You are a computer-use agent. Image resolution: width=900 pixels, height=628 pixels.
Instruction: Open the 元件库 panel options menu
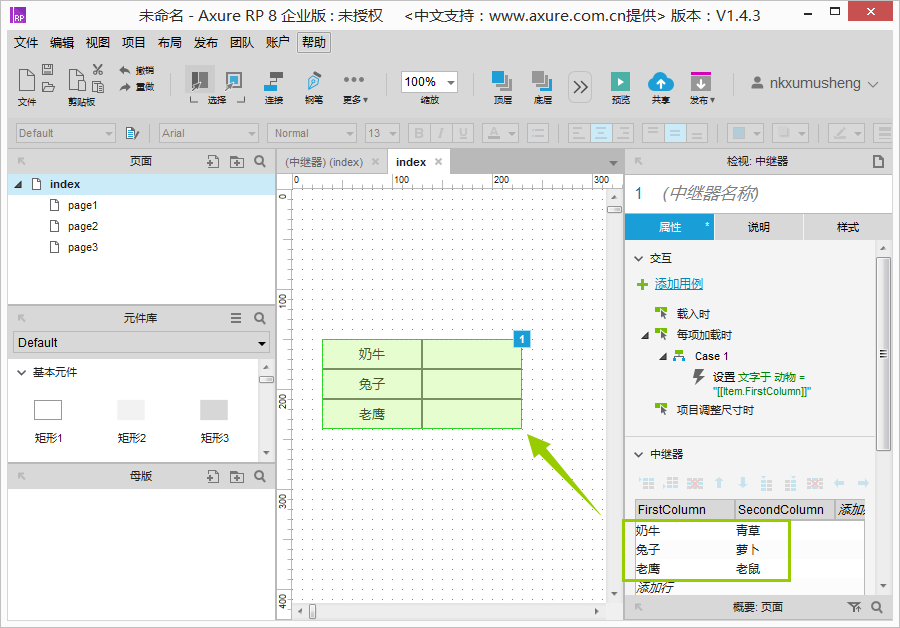pyautogui.click(x=236, y=318)
